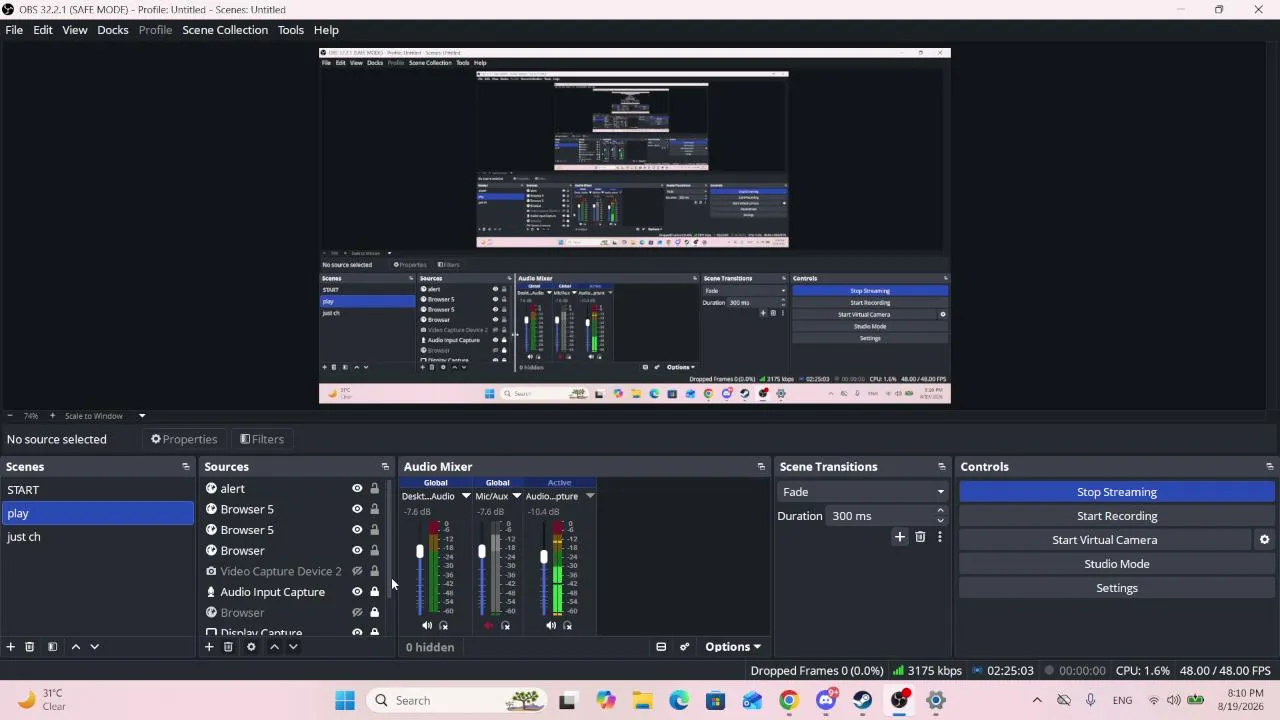Open the File menu
The image size is (1280, 720).
14,30
